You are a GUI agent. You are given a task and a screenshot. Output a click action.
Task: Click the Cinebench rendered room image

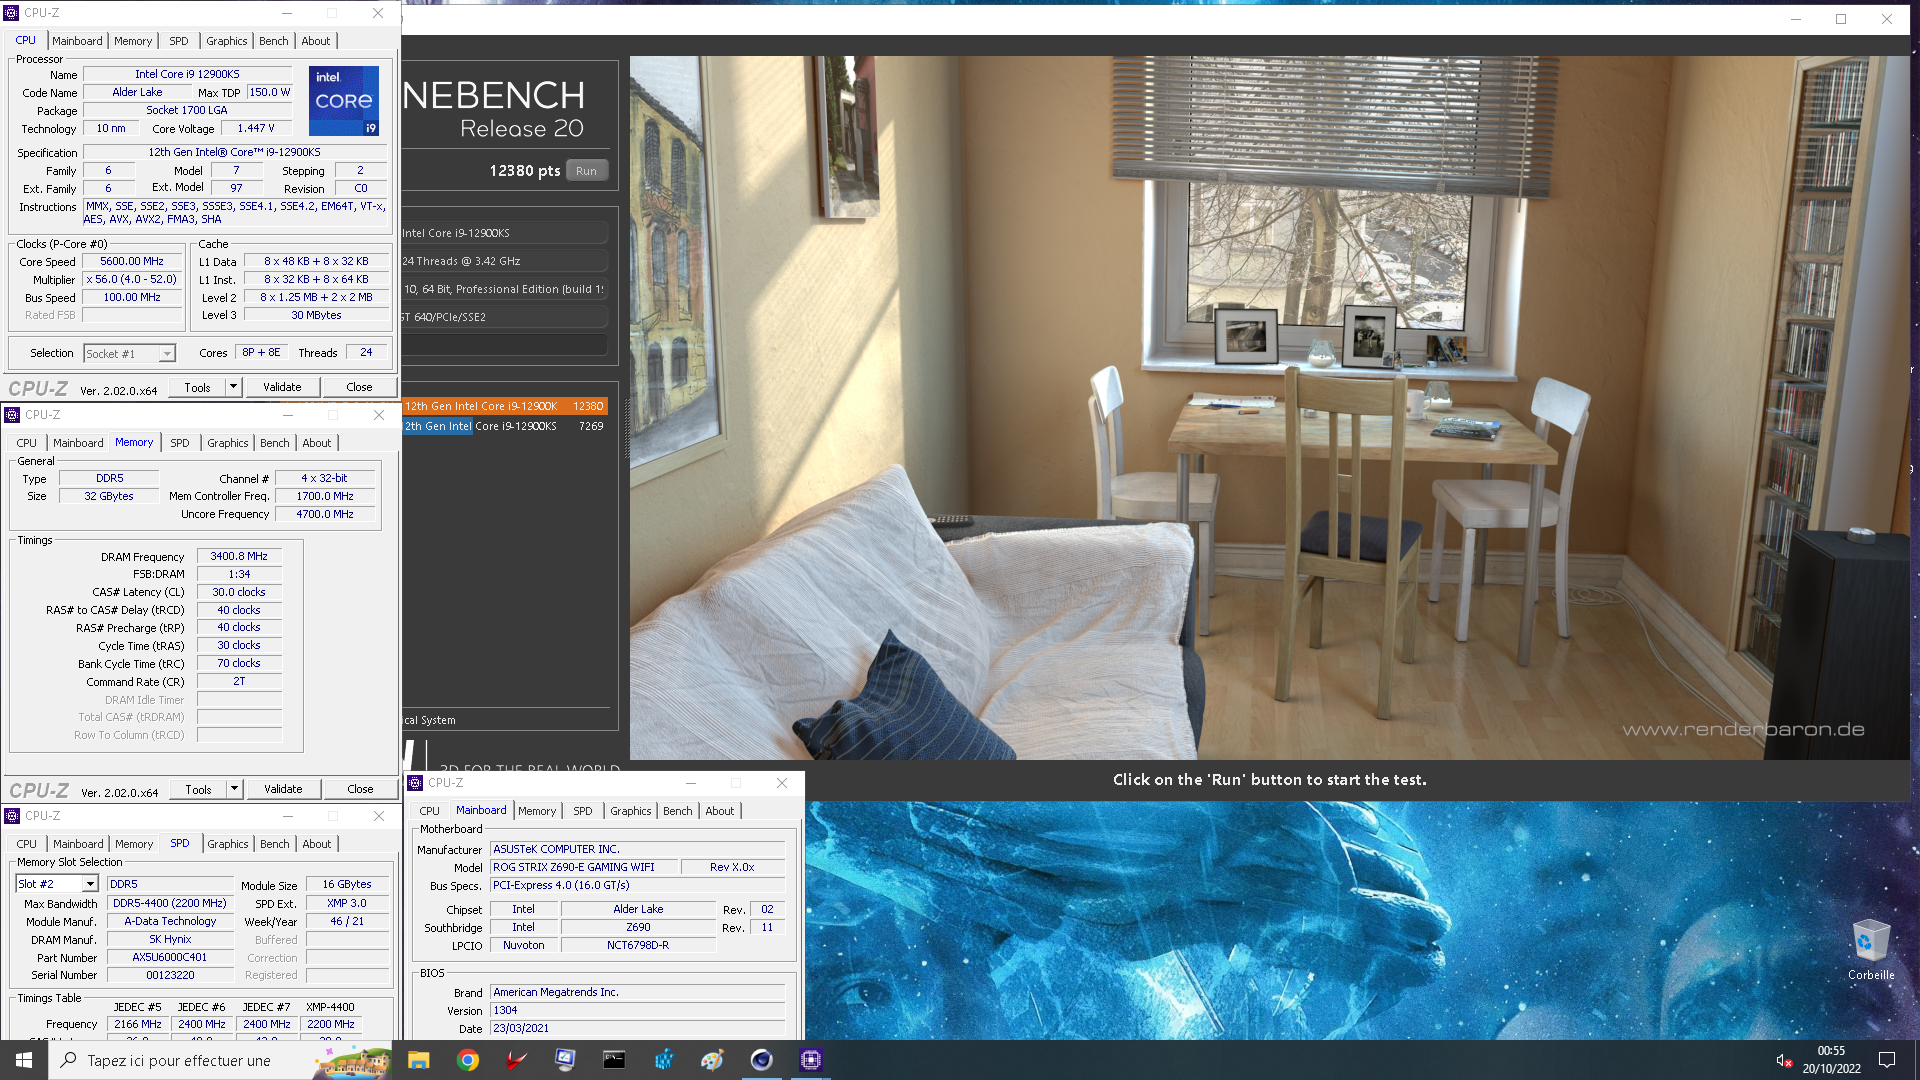(1269, 407)
